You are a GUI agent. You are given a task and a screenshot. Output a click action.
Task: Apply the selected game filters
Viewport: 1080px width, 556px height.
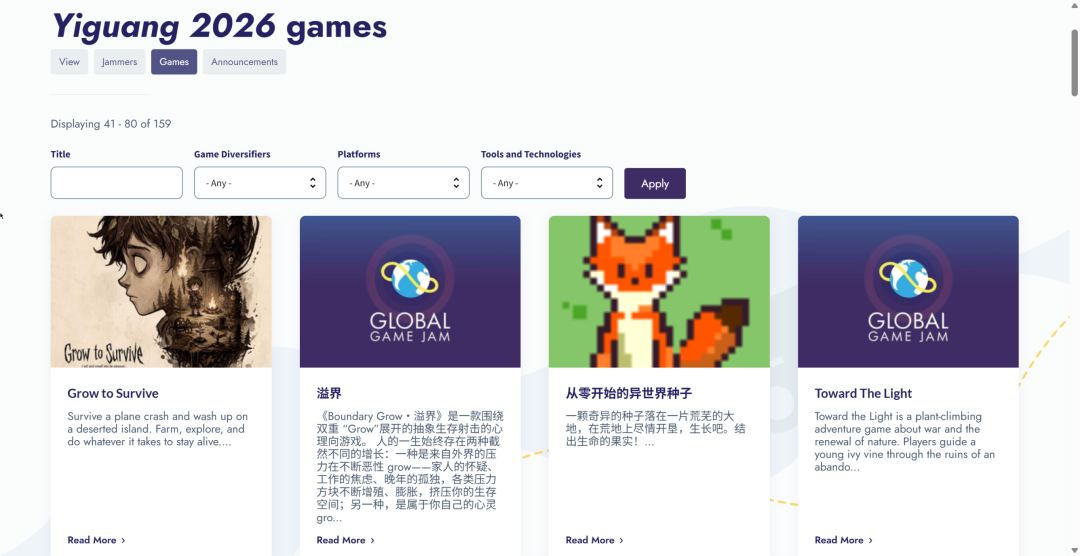[655, 183]
